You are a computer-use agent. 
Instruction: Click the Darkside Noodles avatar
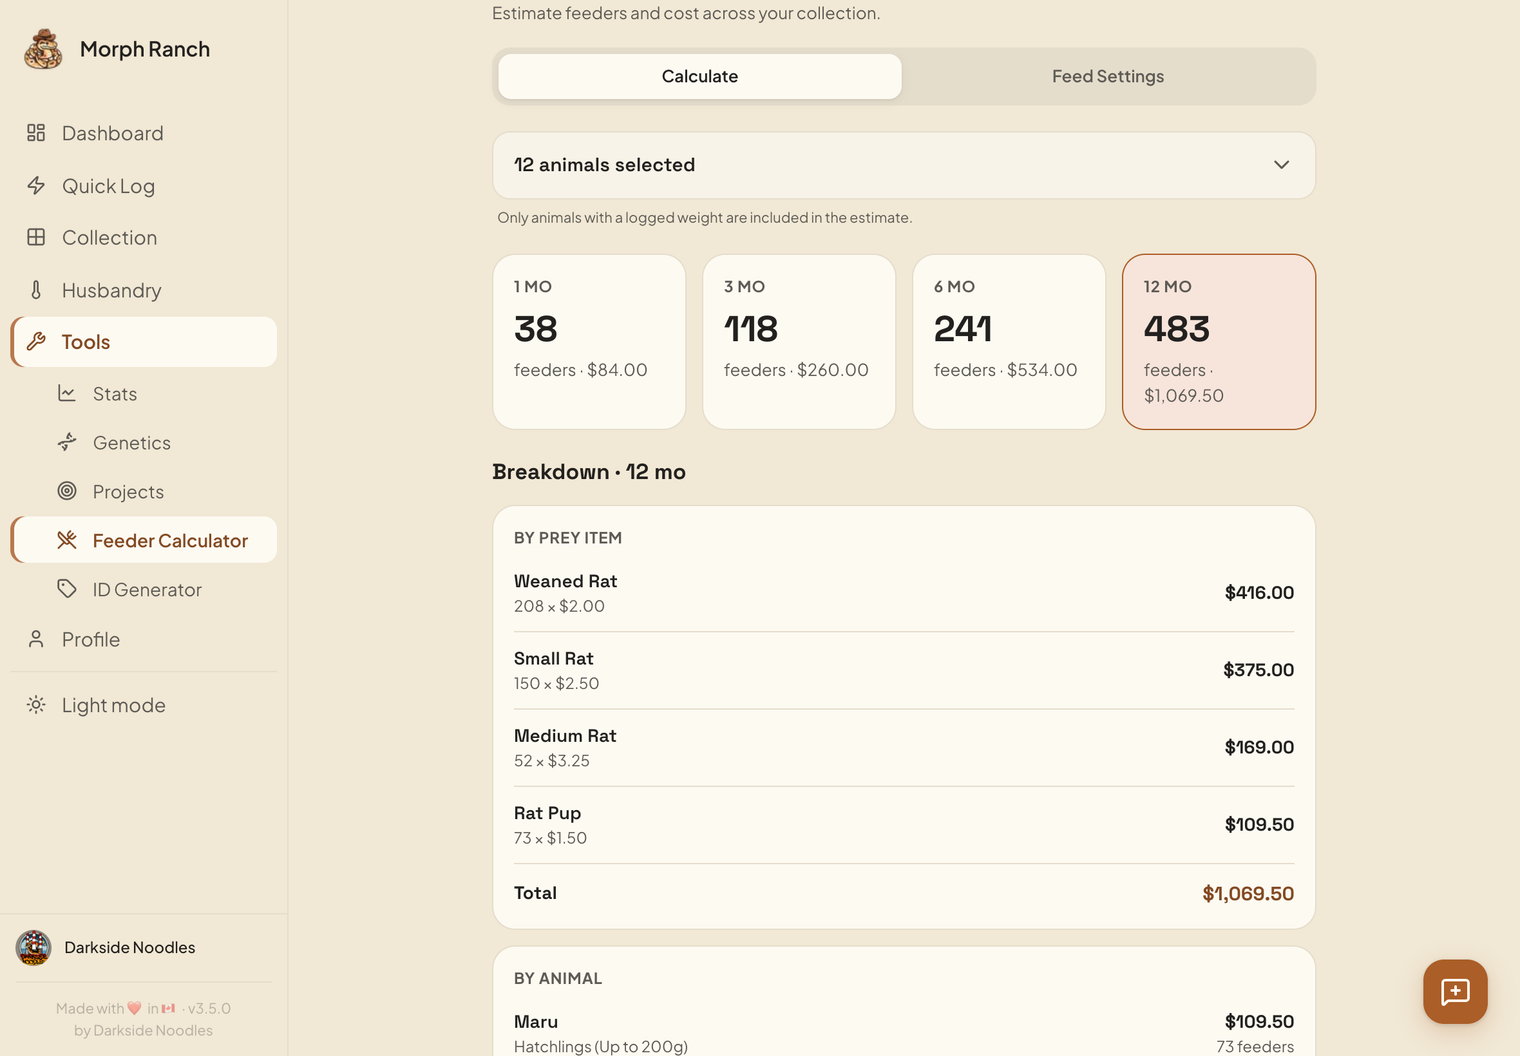[33, 948]
